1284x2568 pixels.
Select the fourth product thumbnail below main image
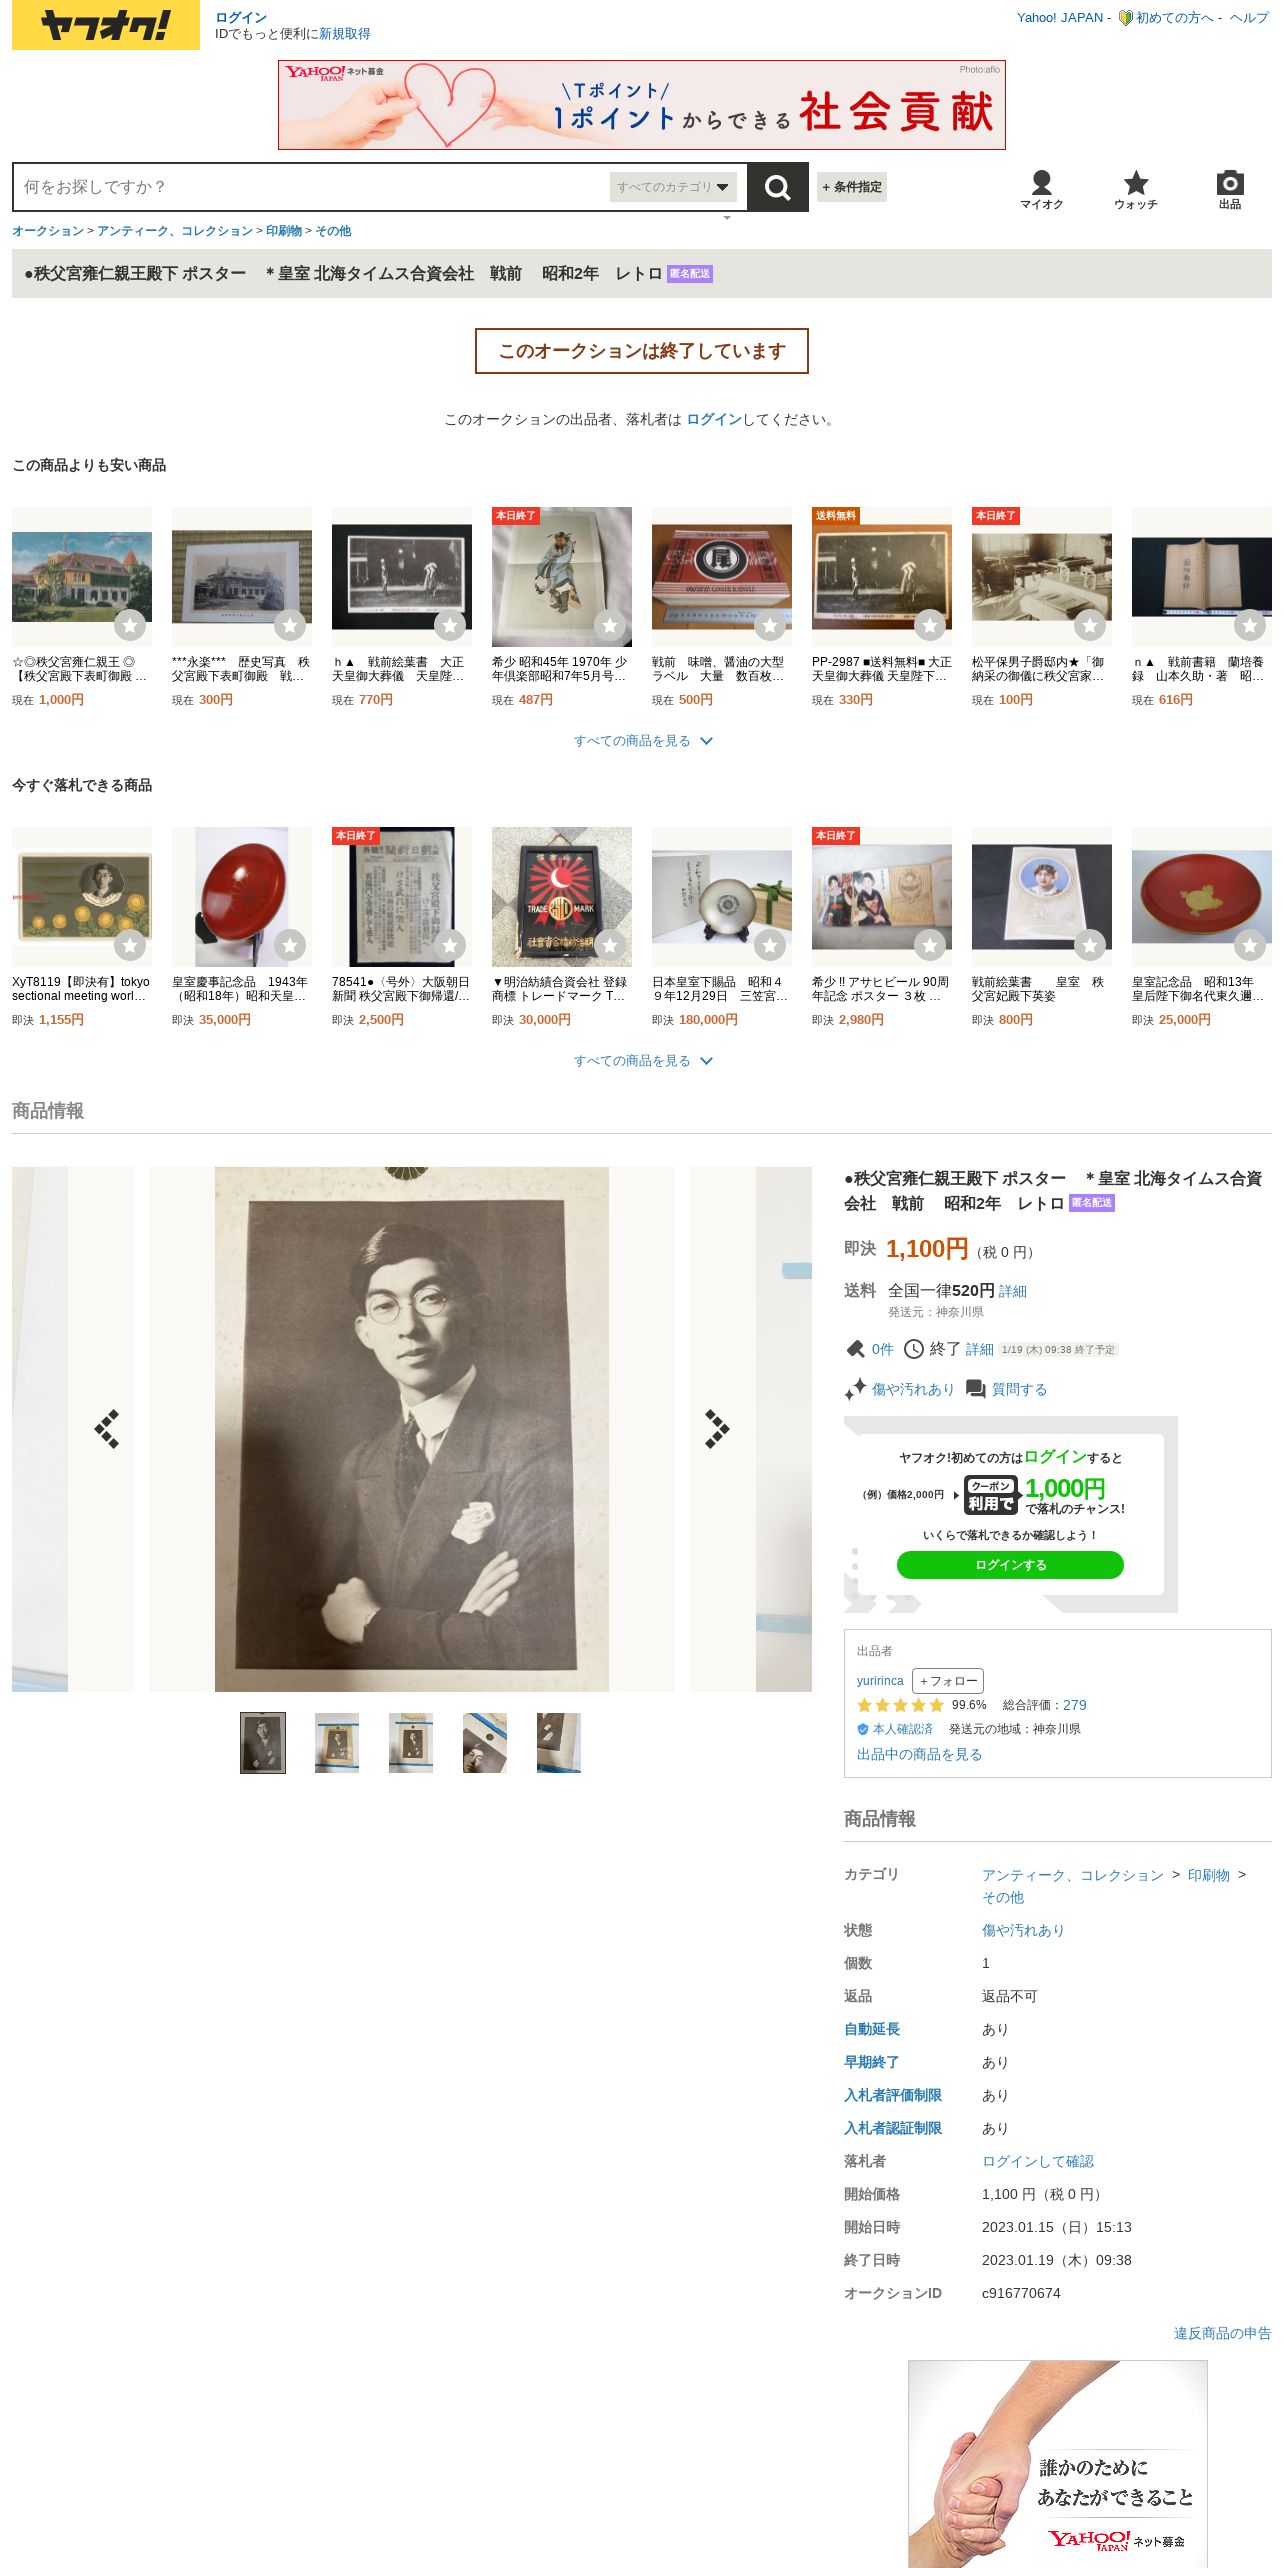point(485,1742)
